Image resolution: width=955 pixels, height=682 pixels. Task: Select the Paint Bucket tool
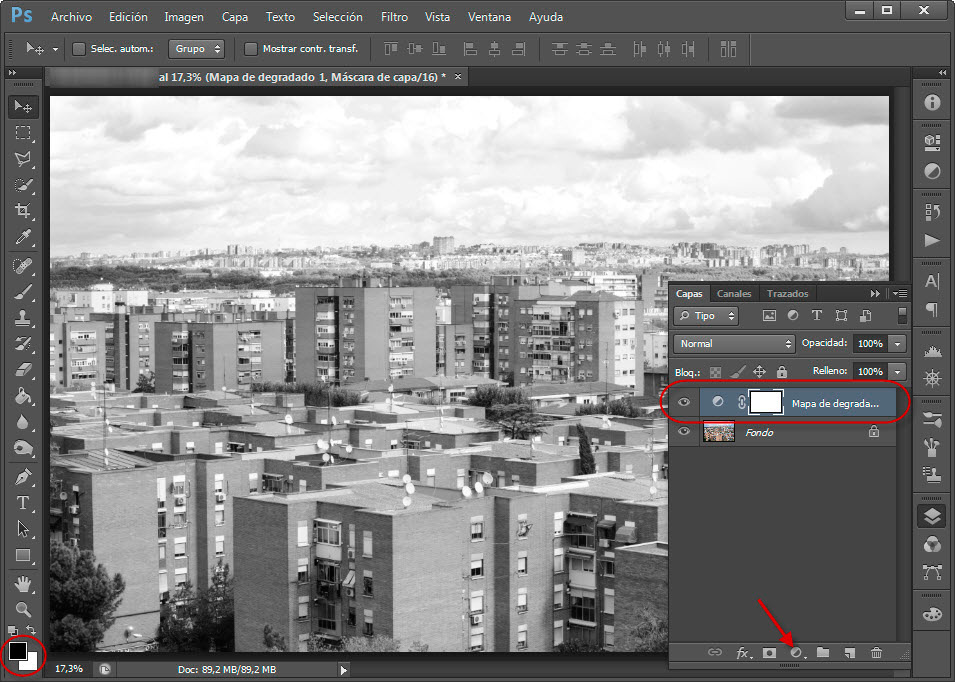point(23,396)
